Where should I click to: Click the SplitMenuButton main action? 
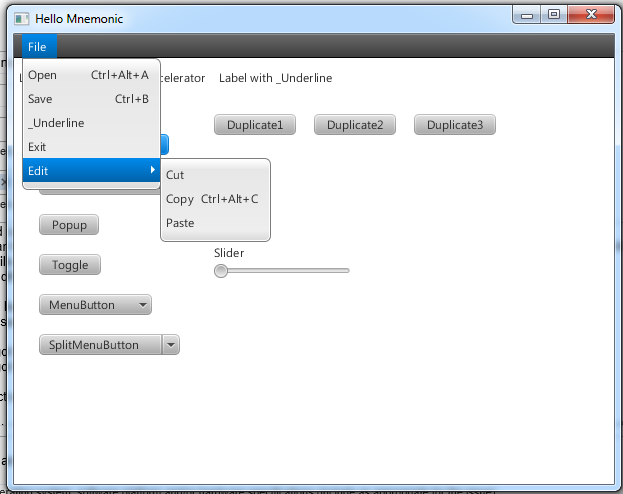tap(100, 345)
